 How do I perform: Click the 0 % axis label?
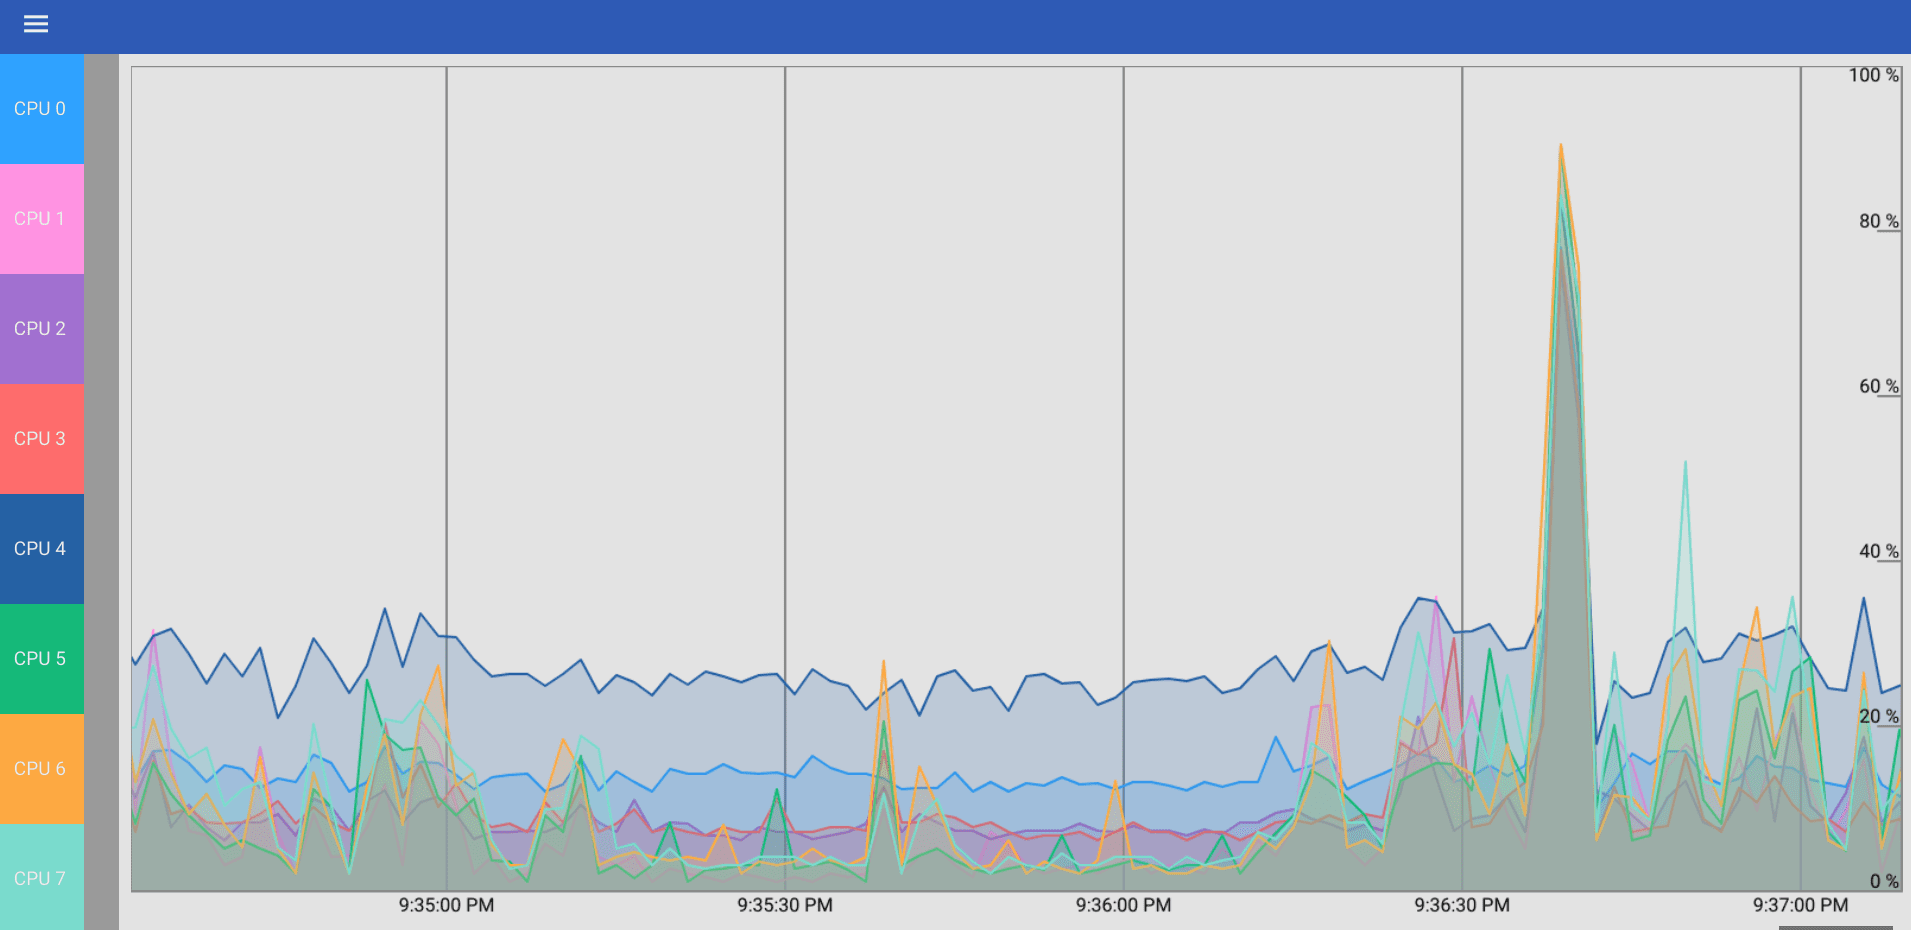(1884, 881)
